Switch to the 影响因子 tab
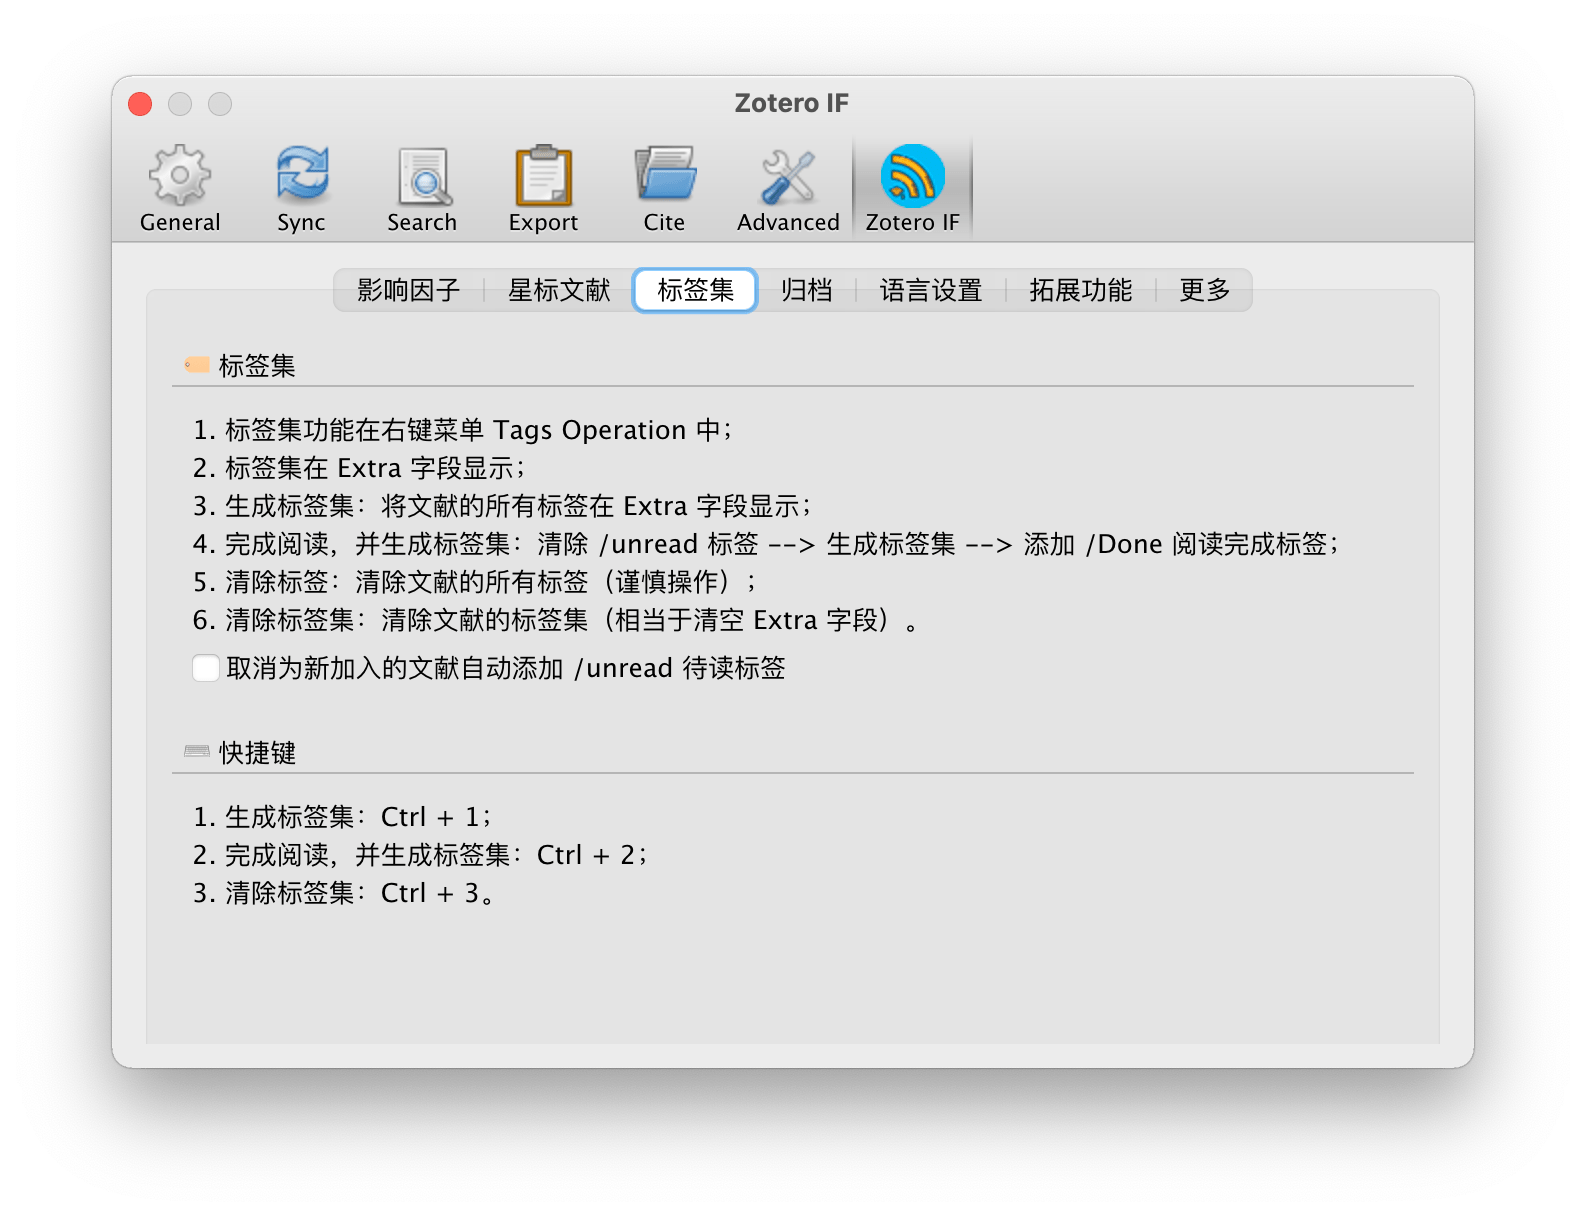The image size is (1586, 1216). point(409,291)
